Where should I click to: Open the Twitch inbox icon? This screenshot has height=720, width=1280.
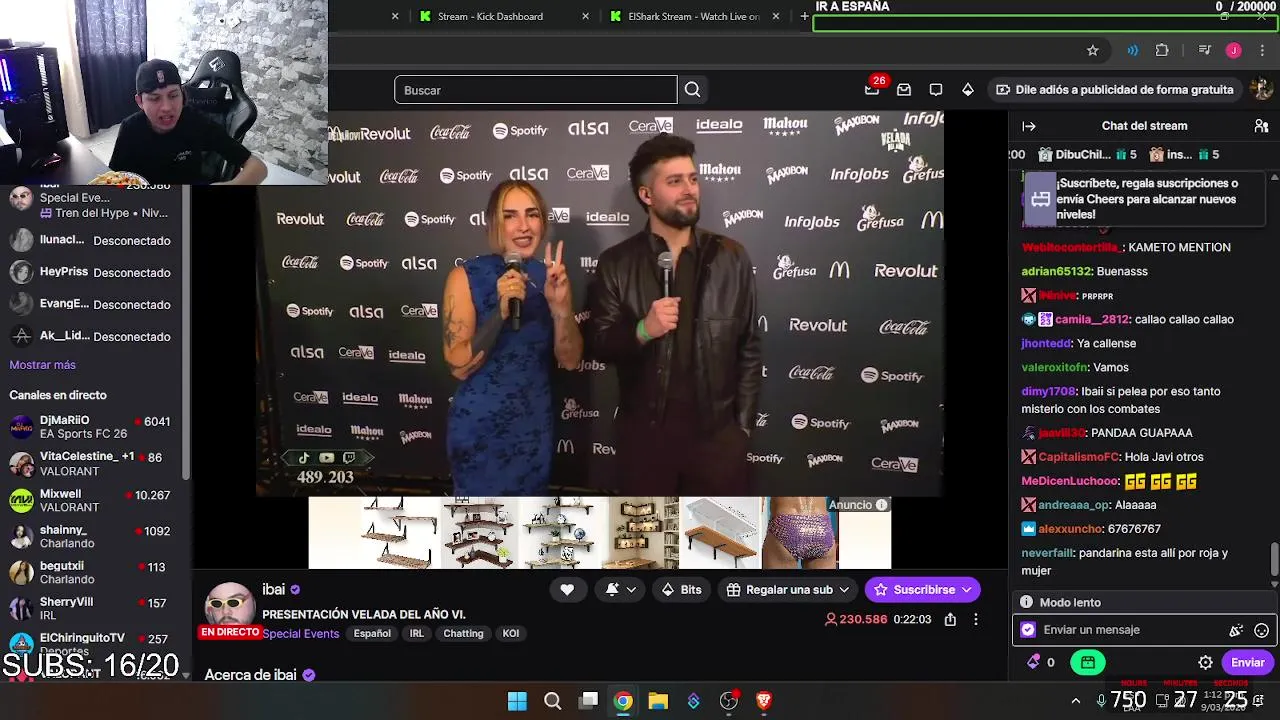point(904,90)
